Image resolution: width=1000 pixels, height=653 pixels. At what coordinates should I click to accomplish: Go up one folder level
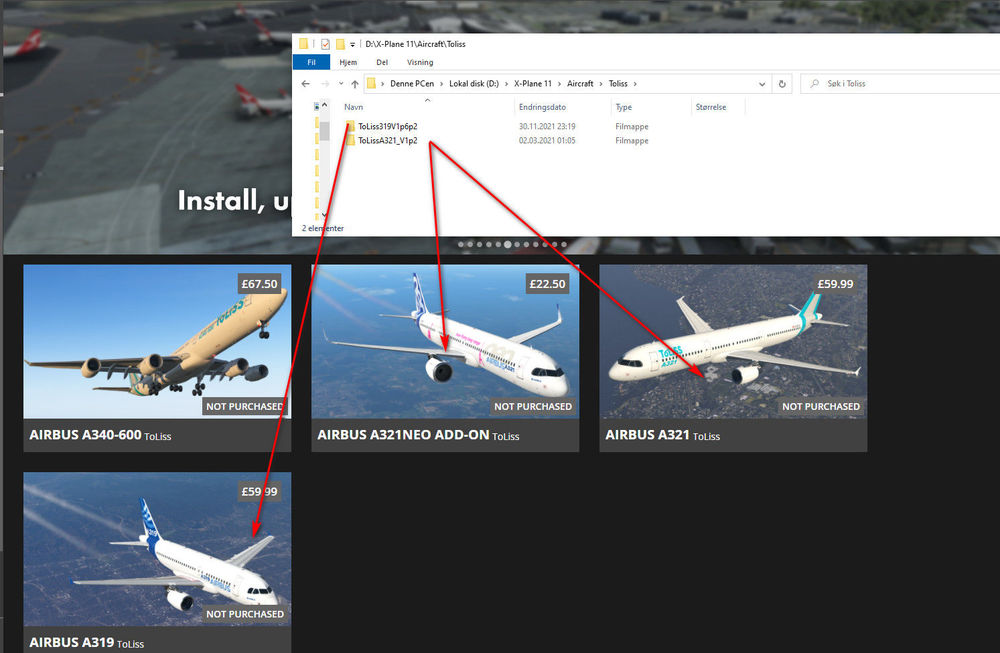354,84
